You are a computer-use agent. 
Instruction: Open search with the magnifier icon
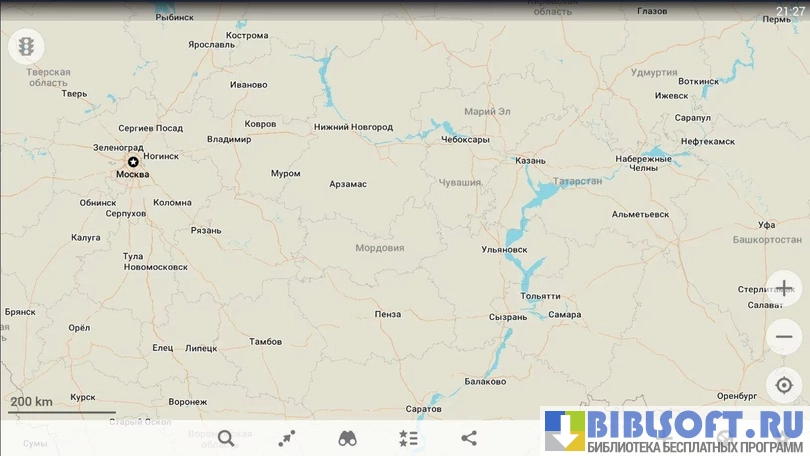tap(226, 438)
